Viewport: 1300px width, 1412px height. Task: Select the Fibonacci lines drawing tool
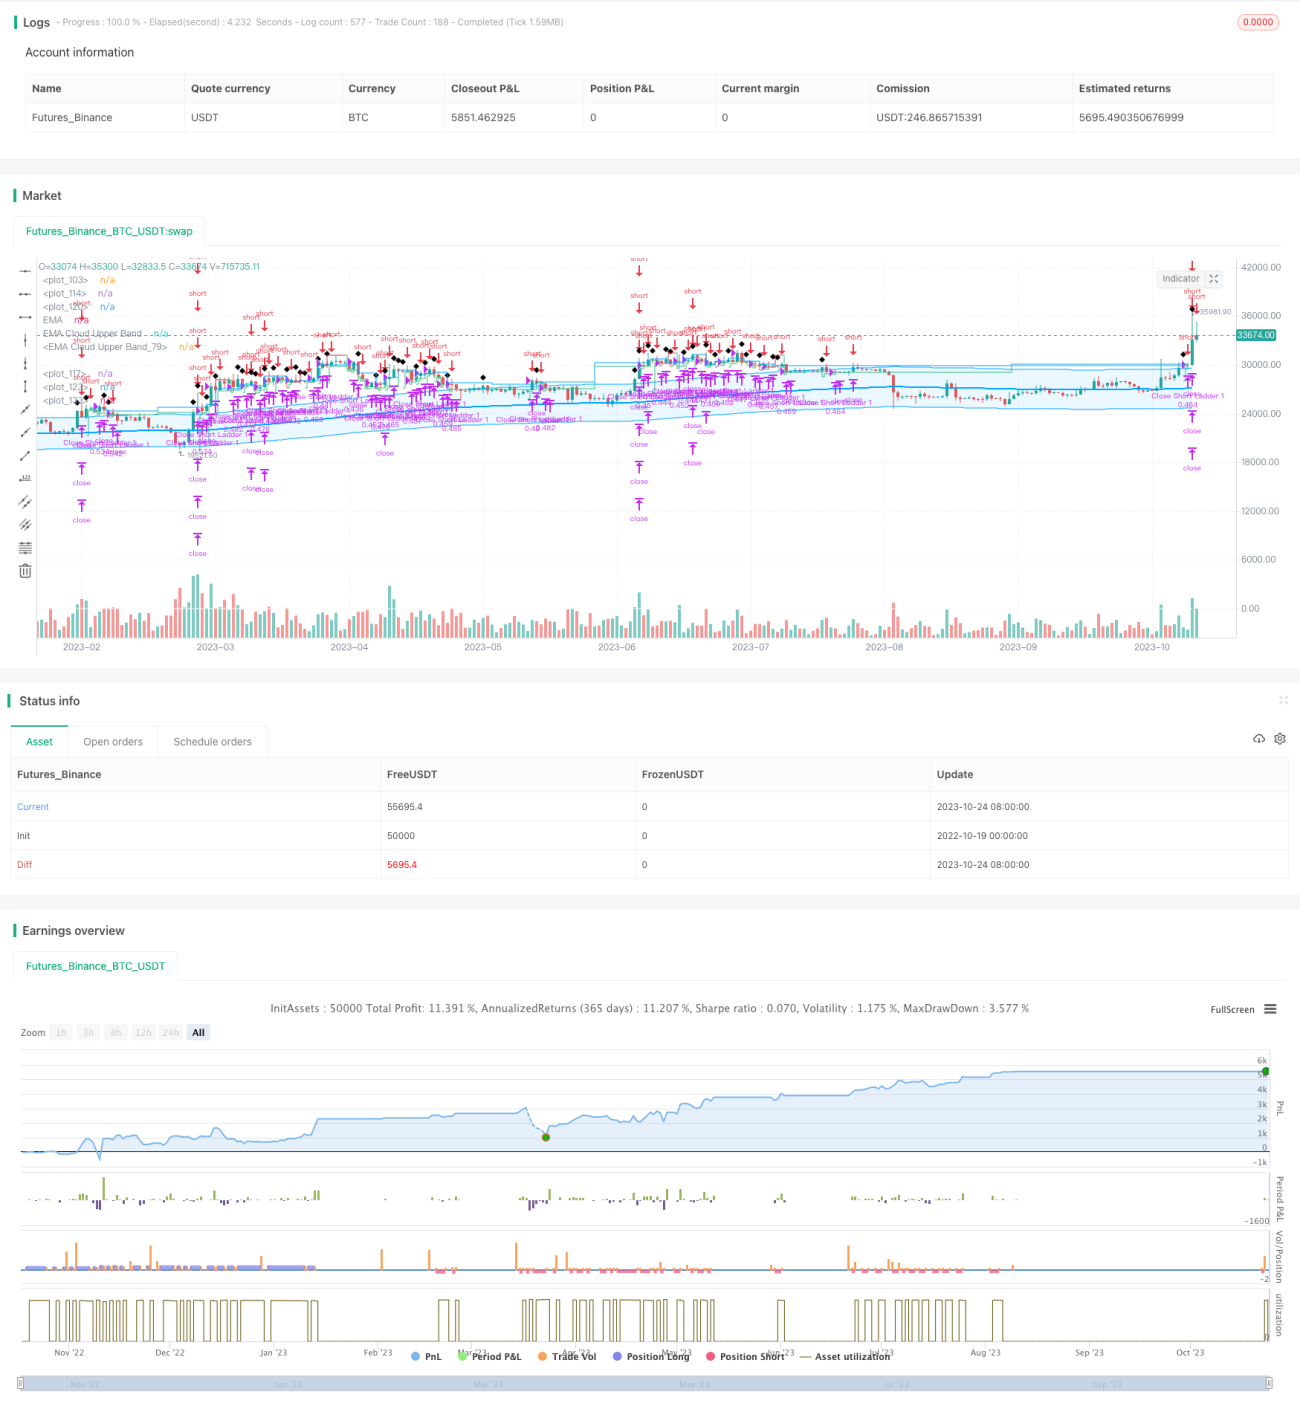click(x=25, y=548)
